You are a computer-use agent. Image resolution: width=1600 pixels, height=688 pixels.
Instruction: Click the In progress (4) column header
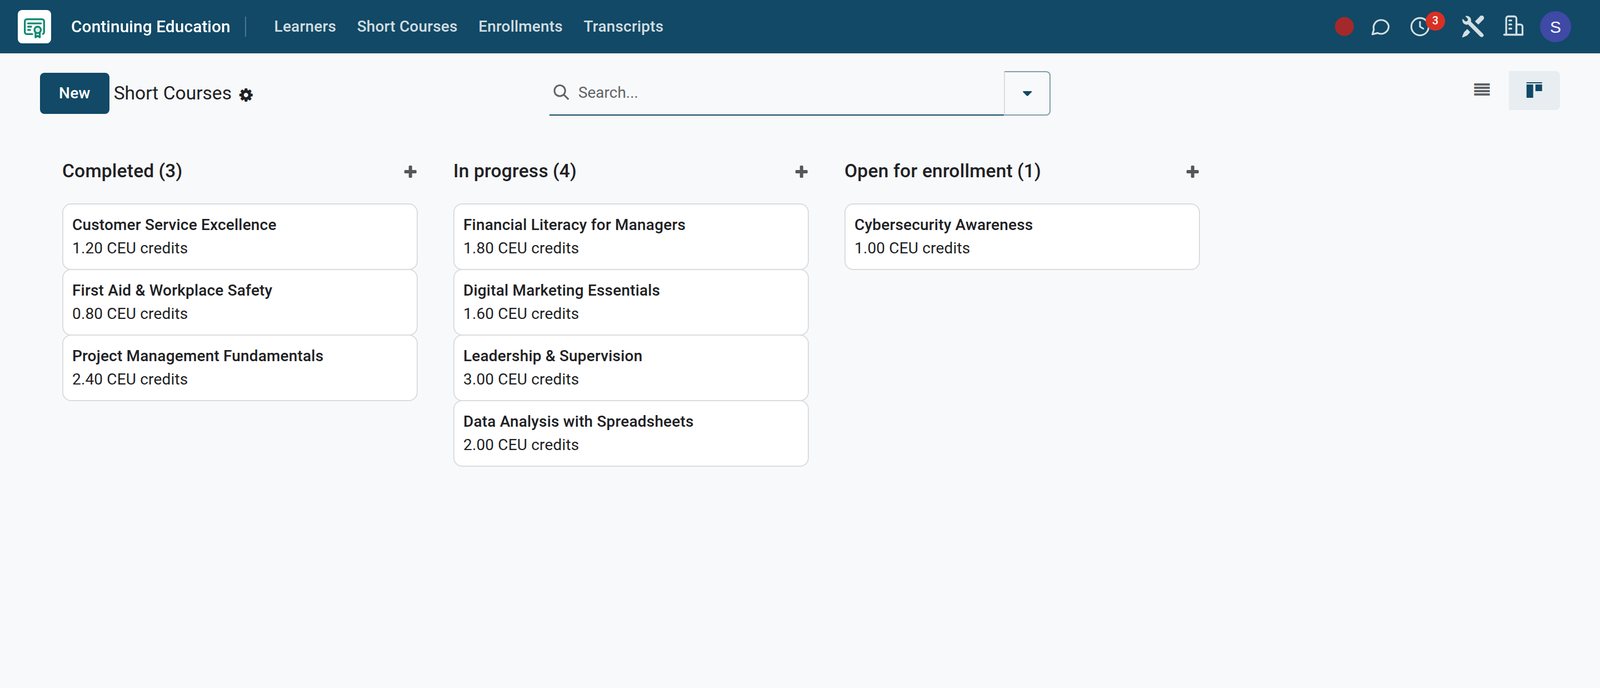515,171
